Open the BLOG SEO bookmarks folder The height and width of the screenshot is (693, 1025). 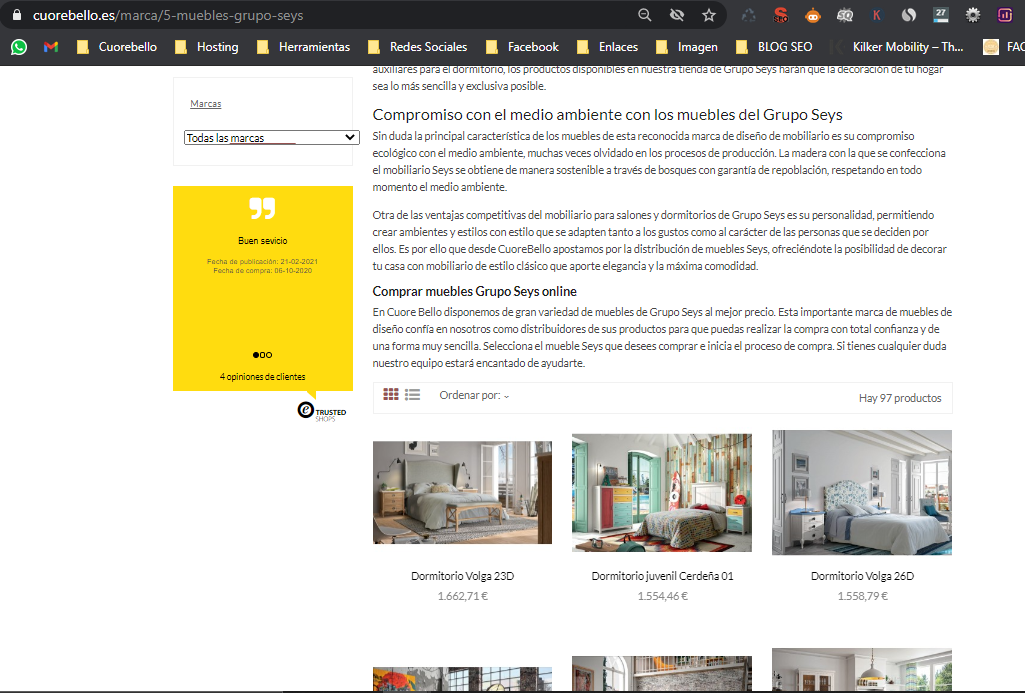(774, 47)
